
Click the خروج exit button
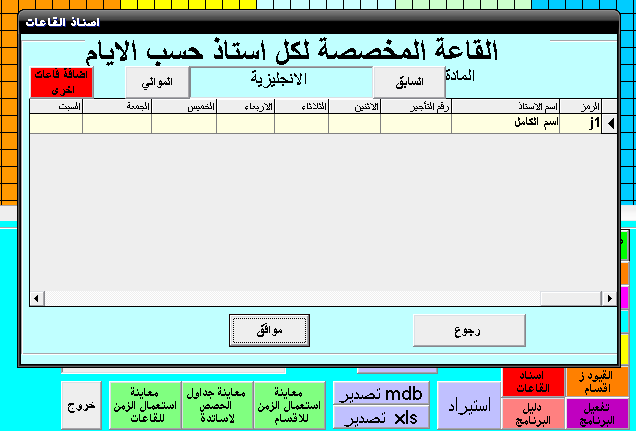[81, 405]
